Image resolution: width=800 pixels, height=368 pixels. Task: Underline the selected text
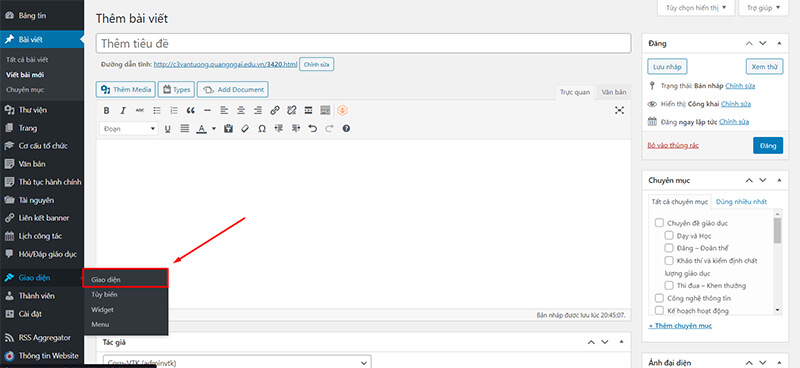(x=167, y=129)
